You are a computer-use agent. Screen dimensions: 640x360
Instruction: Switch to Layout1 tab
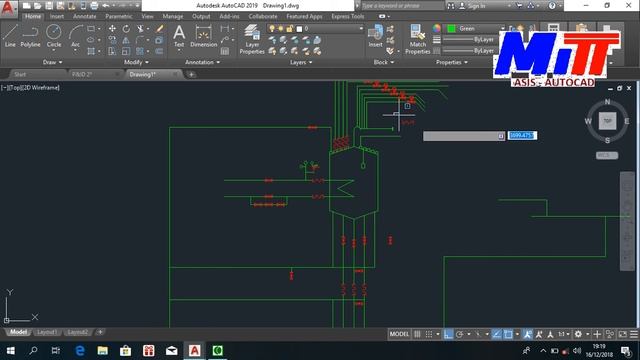coord(47,332)
